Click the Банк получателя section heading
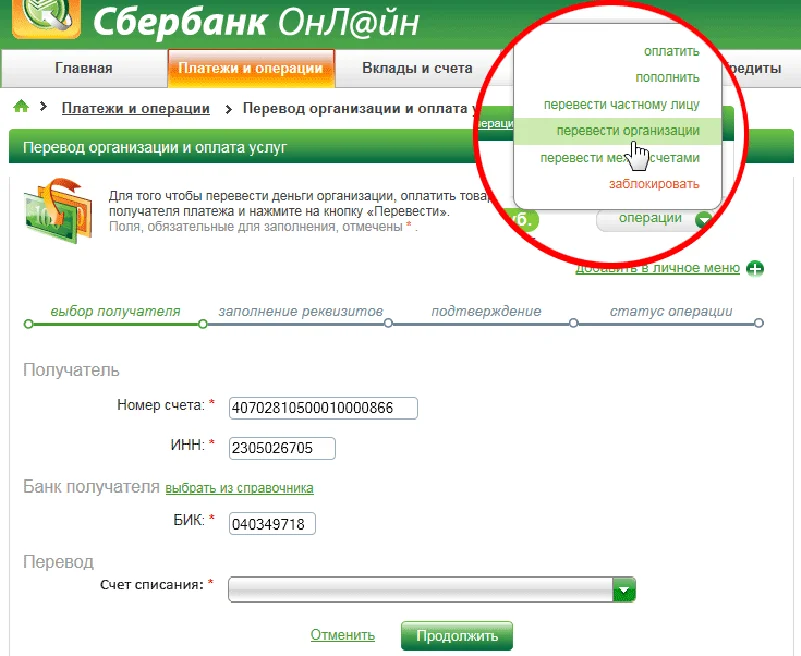This screenshot has height=656, width=801. click(x=91, y=487)
